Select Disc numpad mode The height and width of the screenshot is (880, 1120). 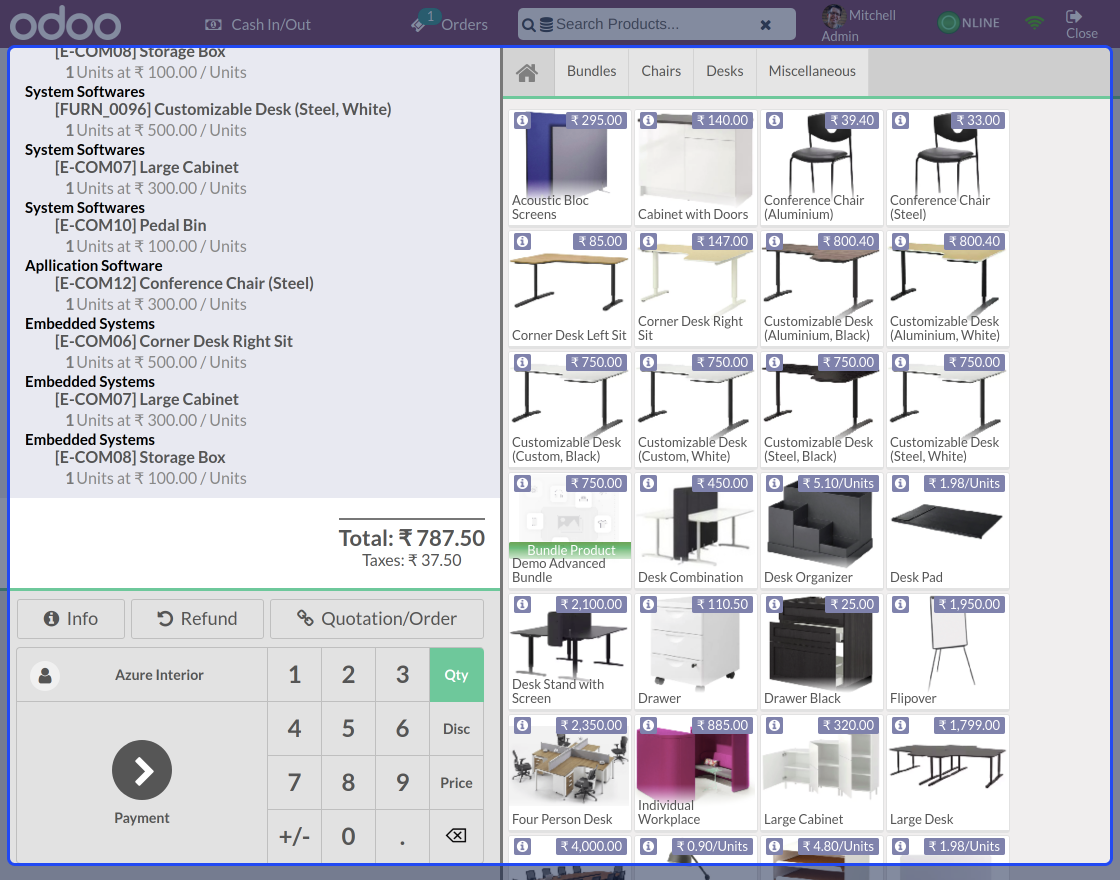[x=456, y=729]
